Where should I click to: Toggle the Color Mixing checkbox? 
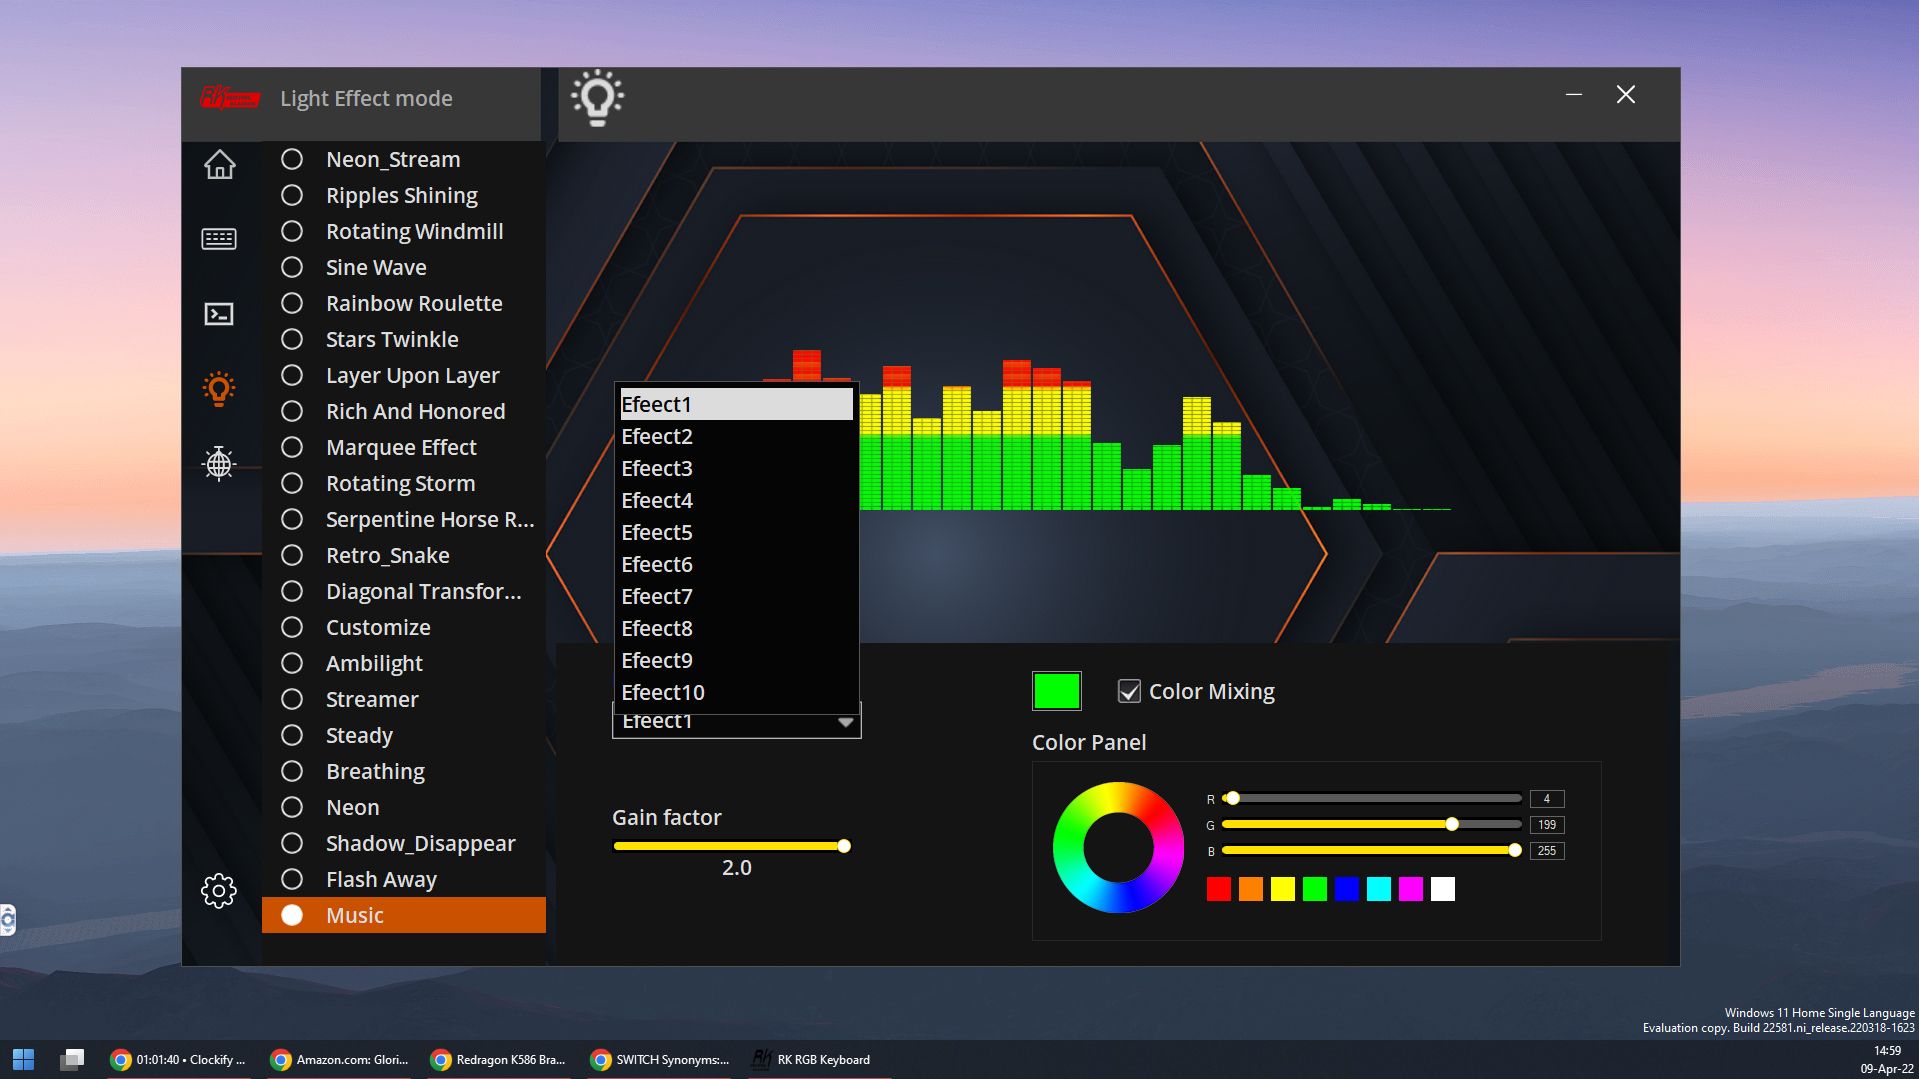click(1129, 691)
